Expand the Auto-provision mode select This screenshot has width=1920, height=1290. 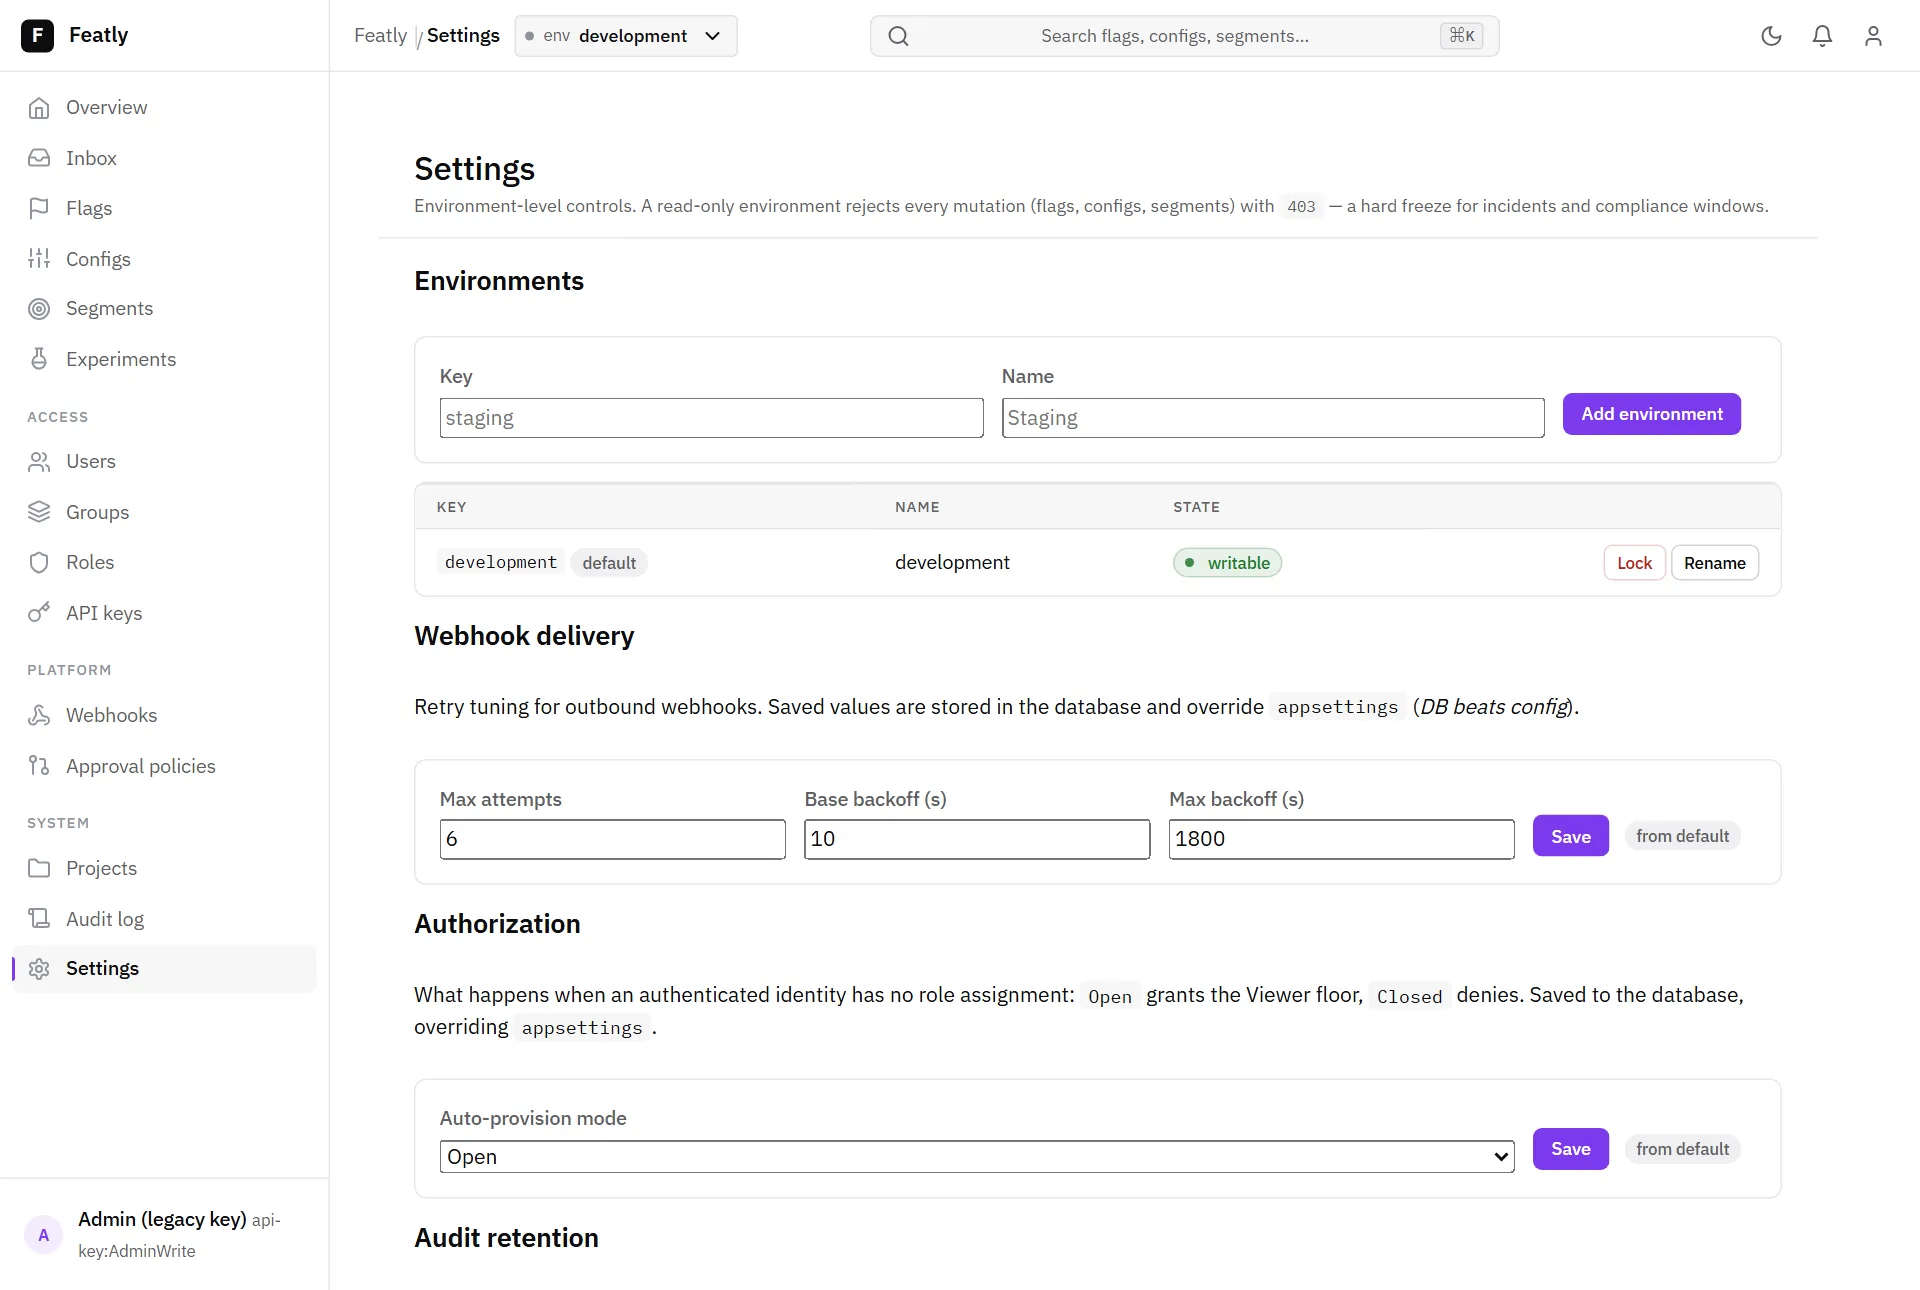(x=977, y=1157)
